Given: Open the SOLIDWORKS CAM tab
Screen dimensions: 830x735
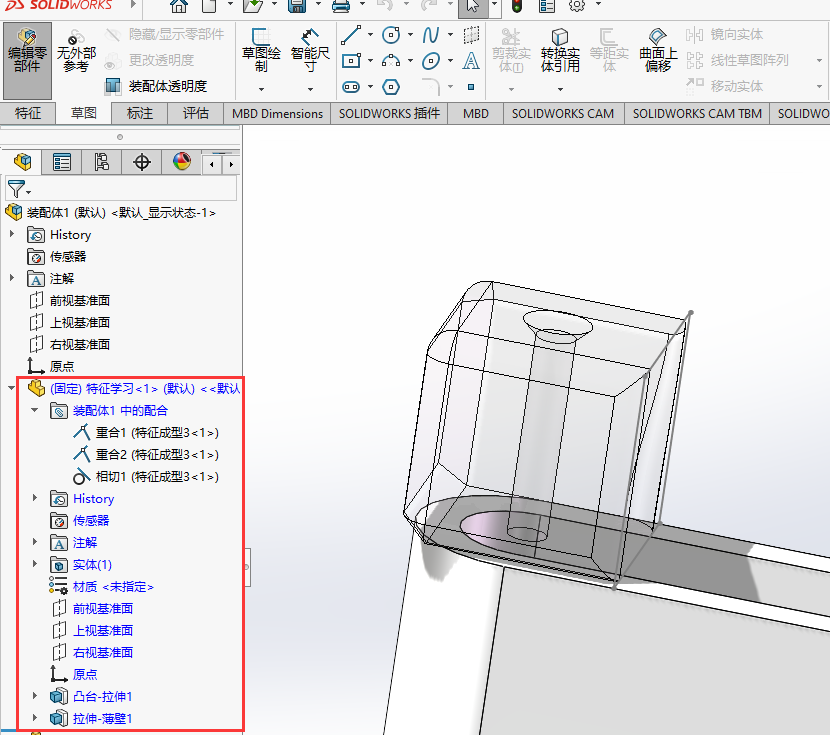Looking at the screenshot, I should [x=563, y=113].
